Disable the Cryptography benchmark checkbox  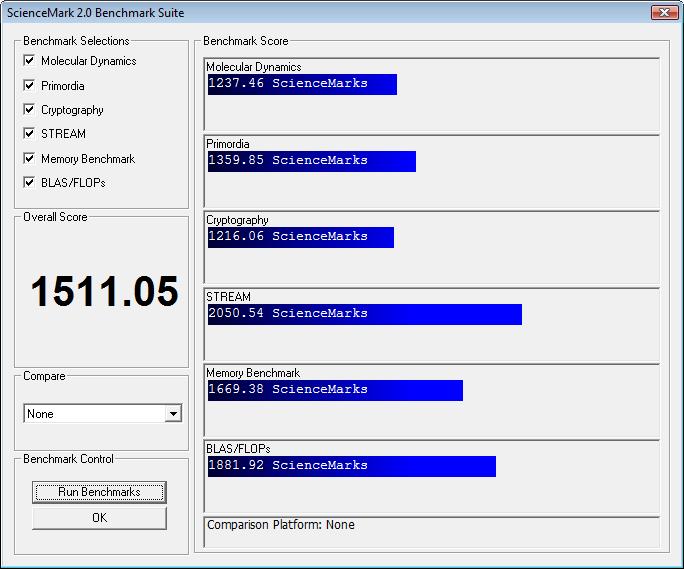[29, 109]
